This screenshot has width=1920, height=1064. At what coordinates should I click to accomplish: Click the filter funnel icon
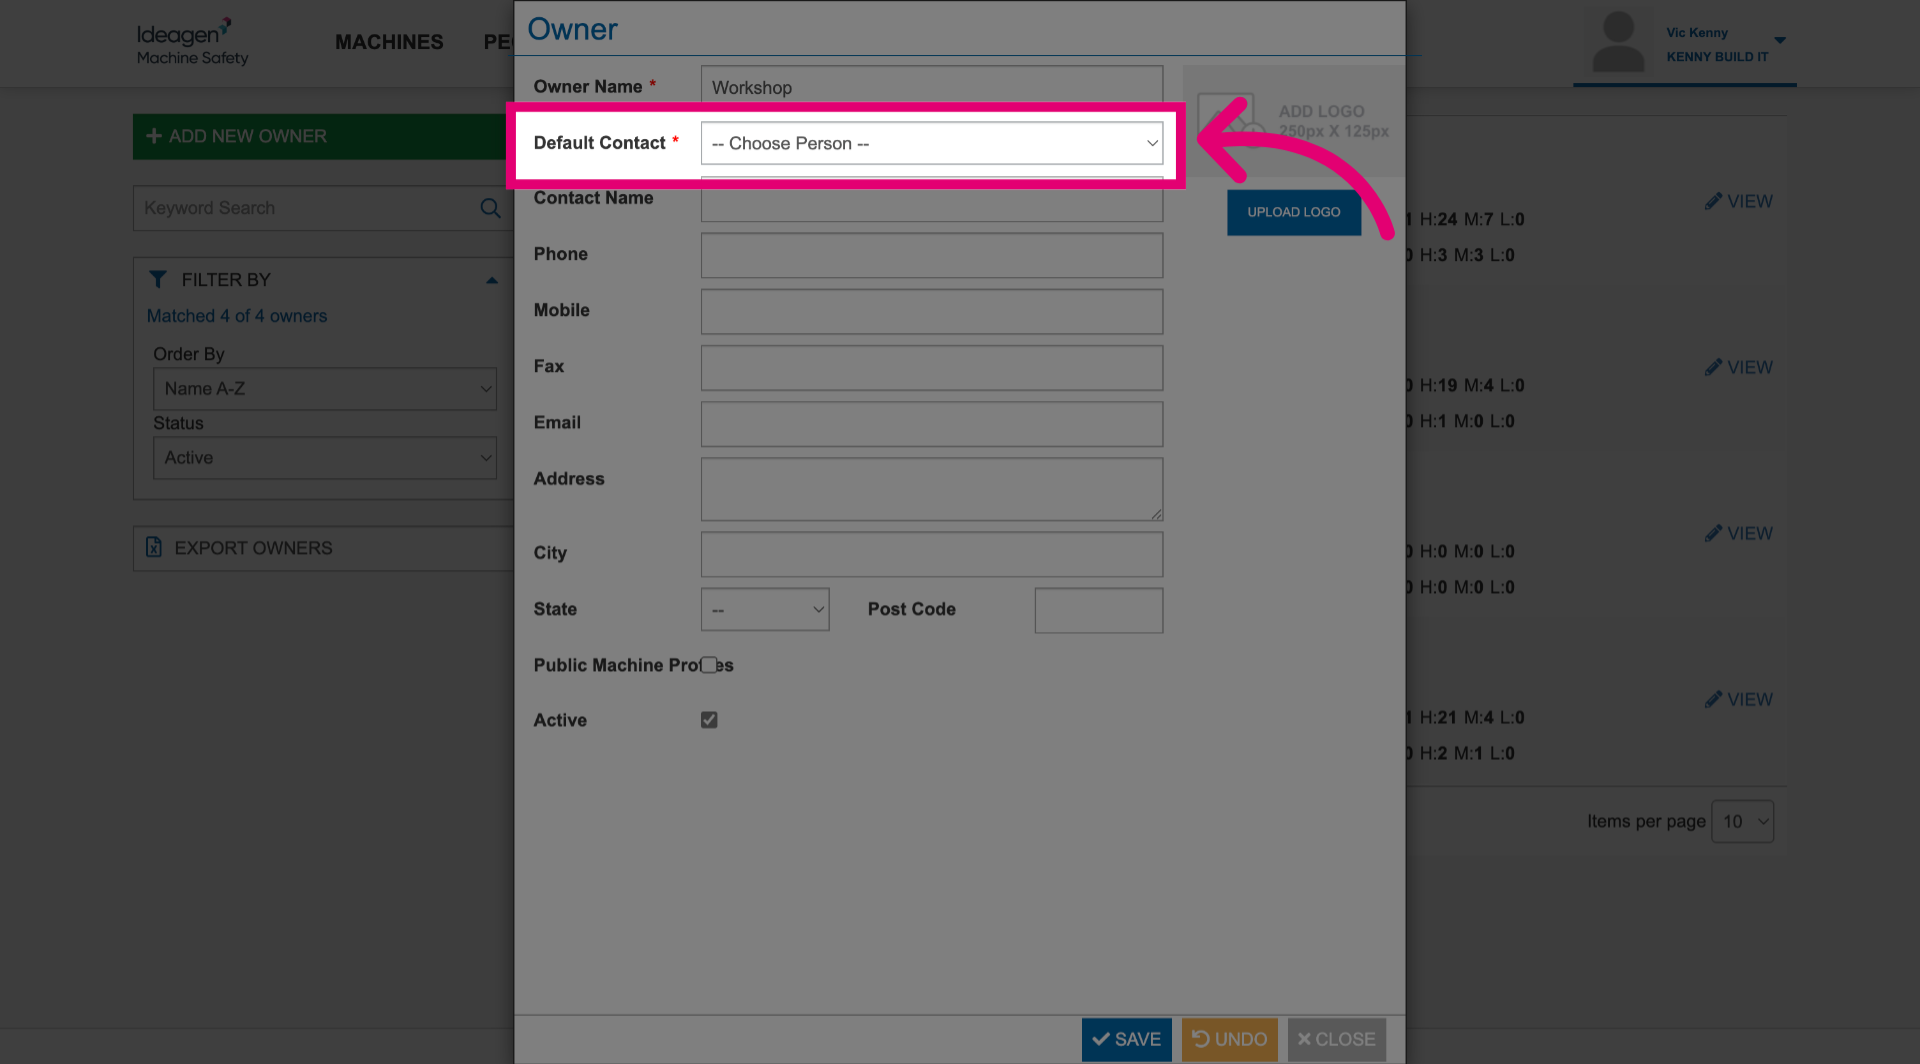[158, 279]
